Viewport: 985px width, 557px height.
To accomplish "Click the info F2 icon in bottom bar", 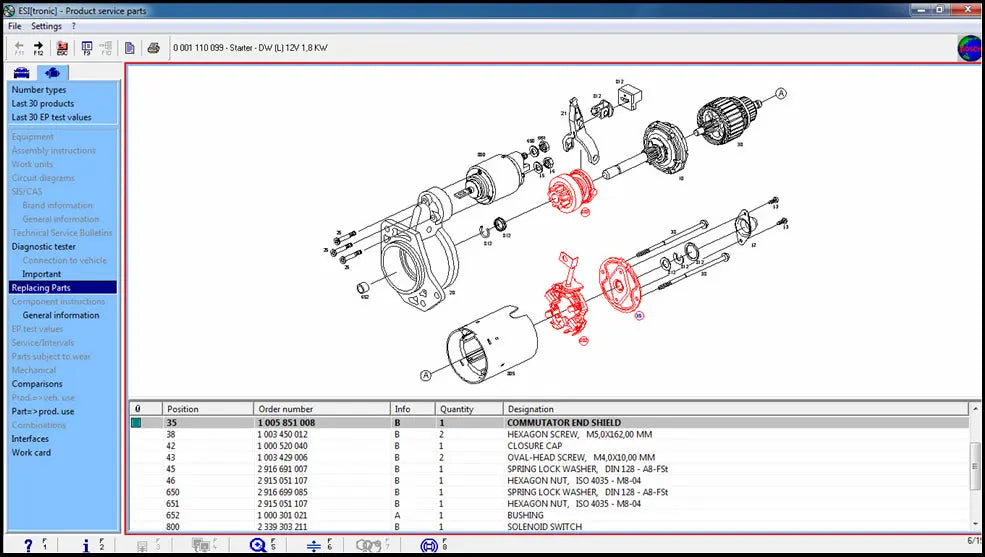I will tap(87, 545).
